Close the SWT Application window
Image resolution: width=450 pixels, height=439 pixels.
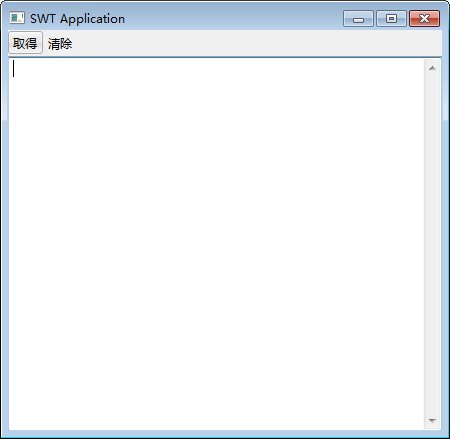[x=424, y=19]
